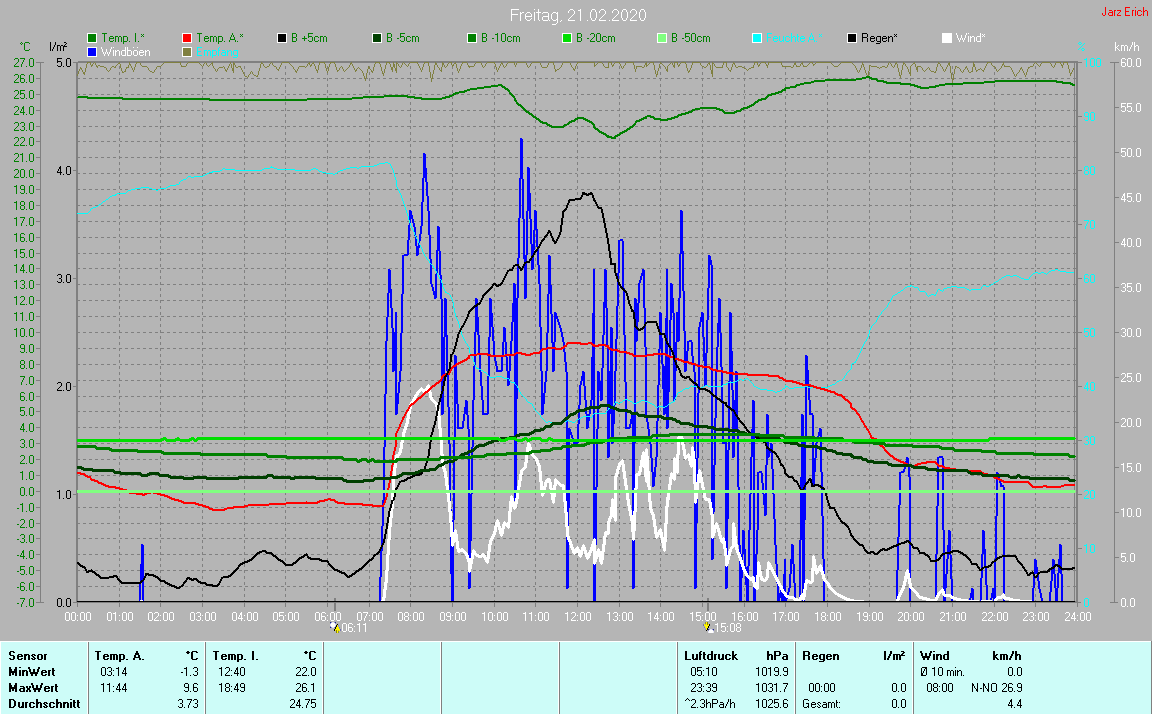The image size is (1152, 714).
Task: Click the minimum pressure value '1019.9'
Action: point(771,672)
